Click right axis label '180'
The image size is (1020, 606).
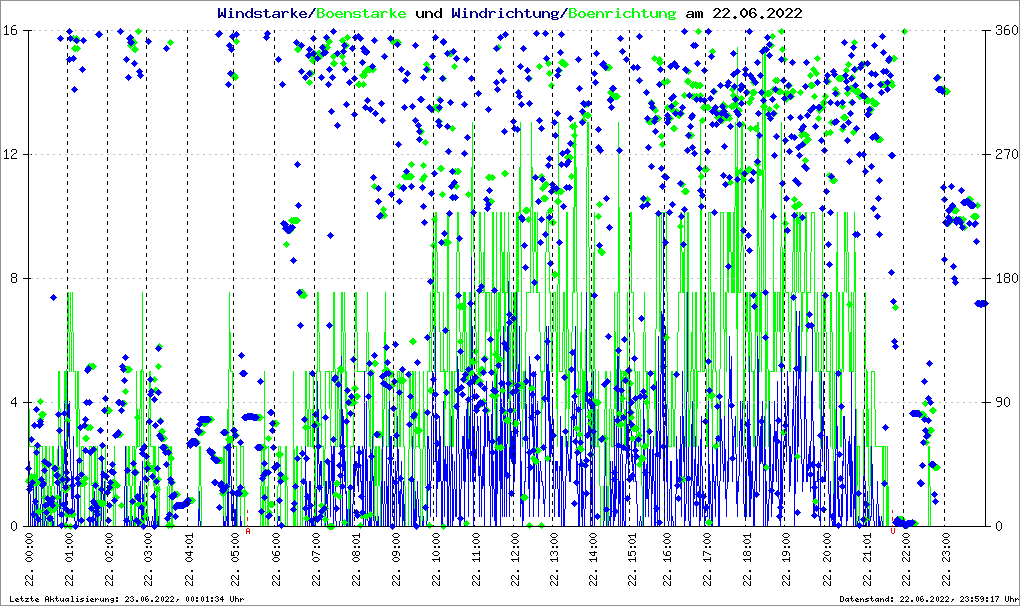point(1006,278)
